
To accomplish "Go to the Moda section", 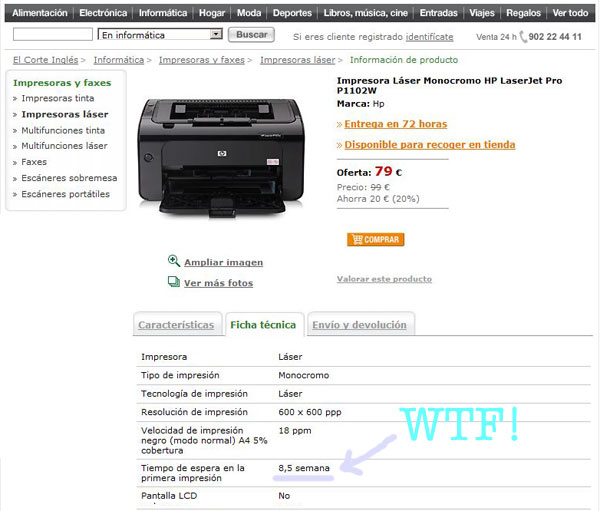I will pyautogui.click(x=249, y=13).
